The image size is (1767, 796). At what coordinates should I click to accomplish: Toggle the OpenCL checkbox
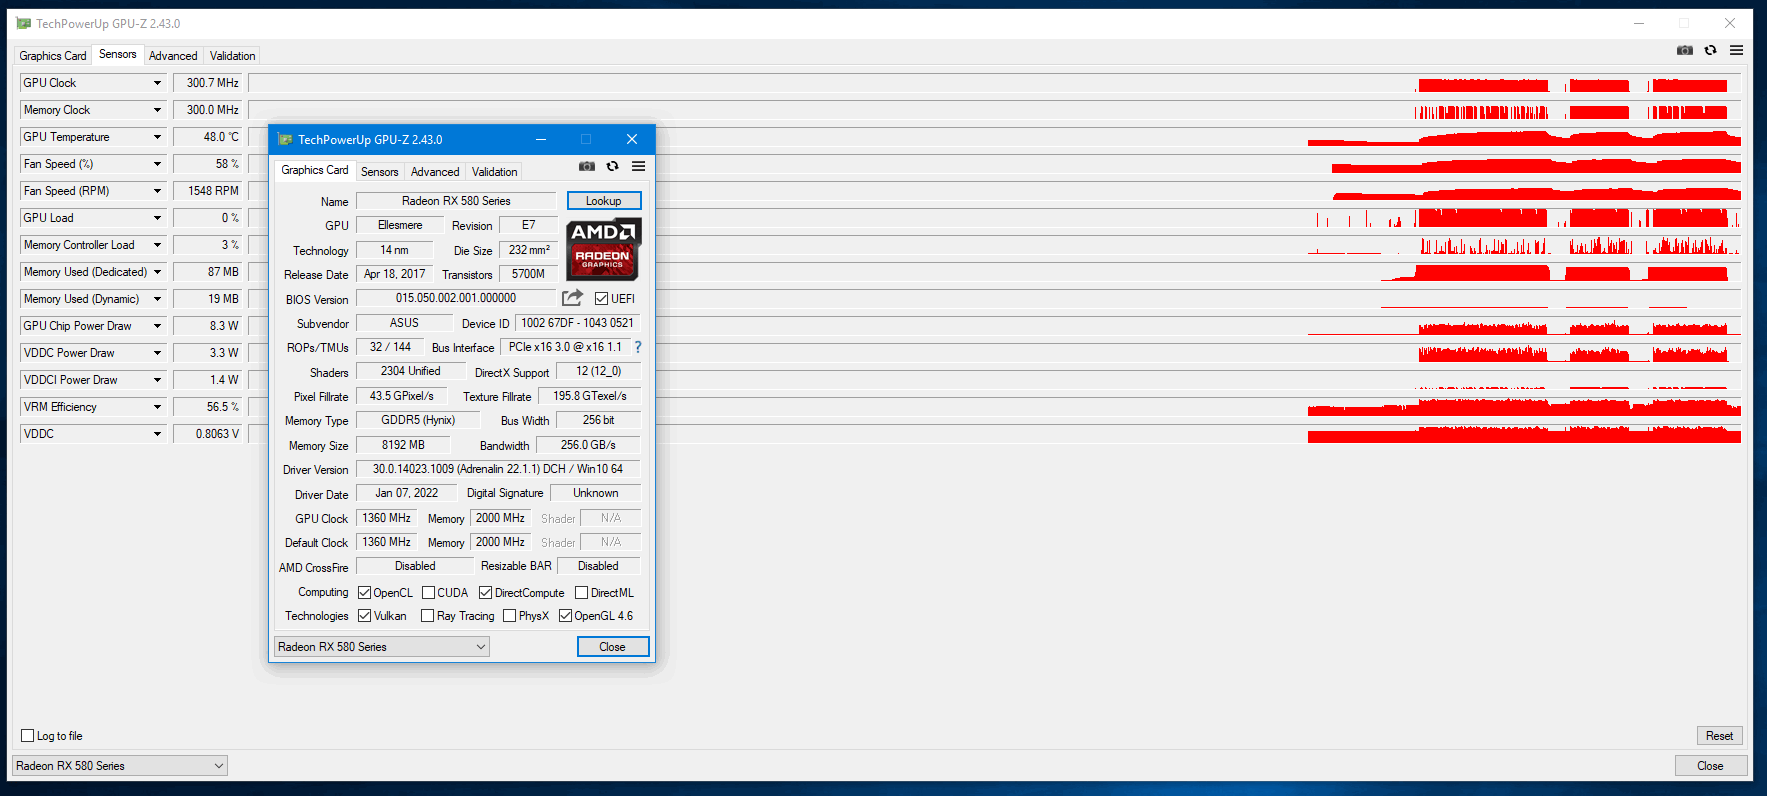point(364,592)
